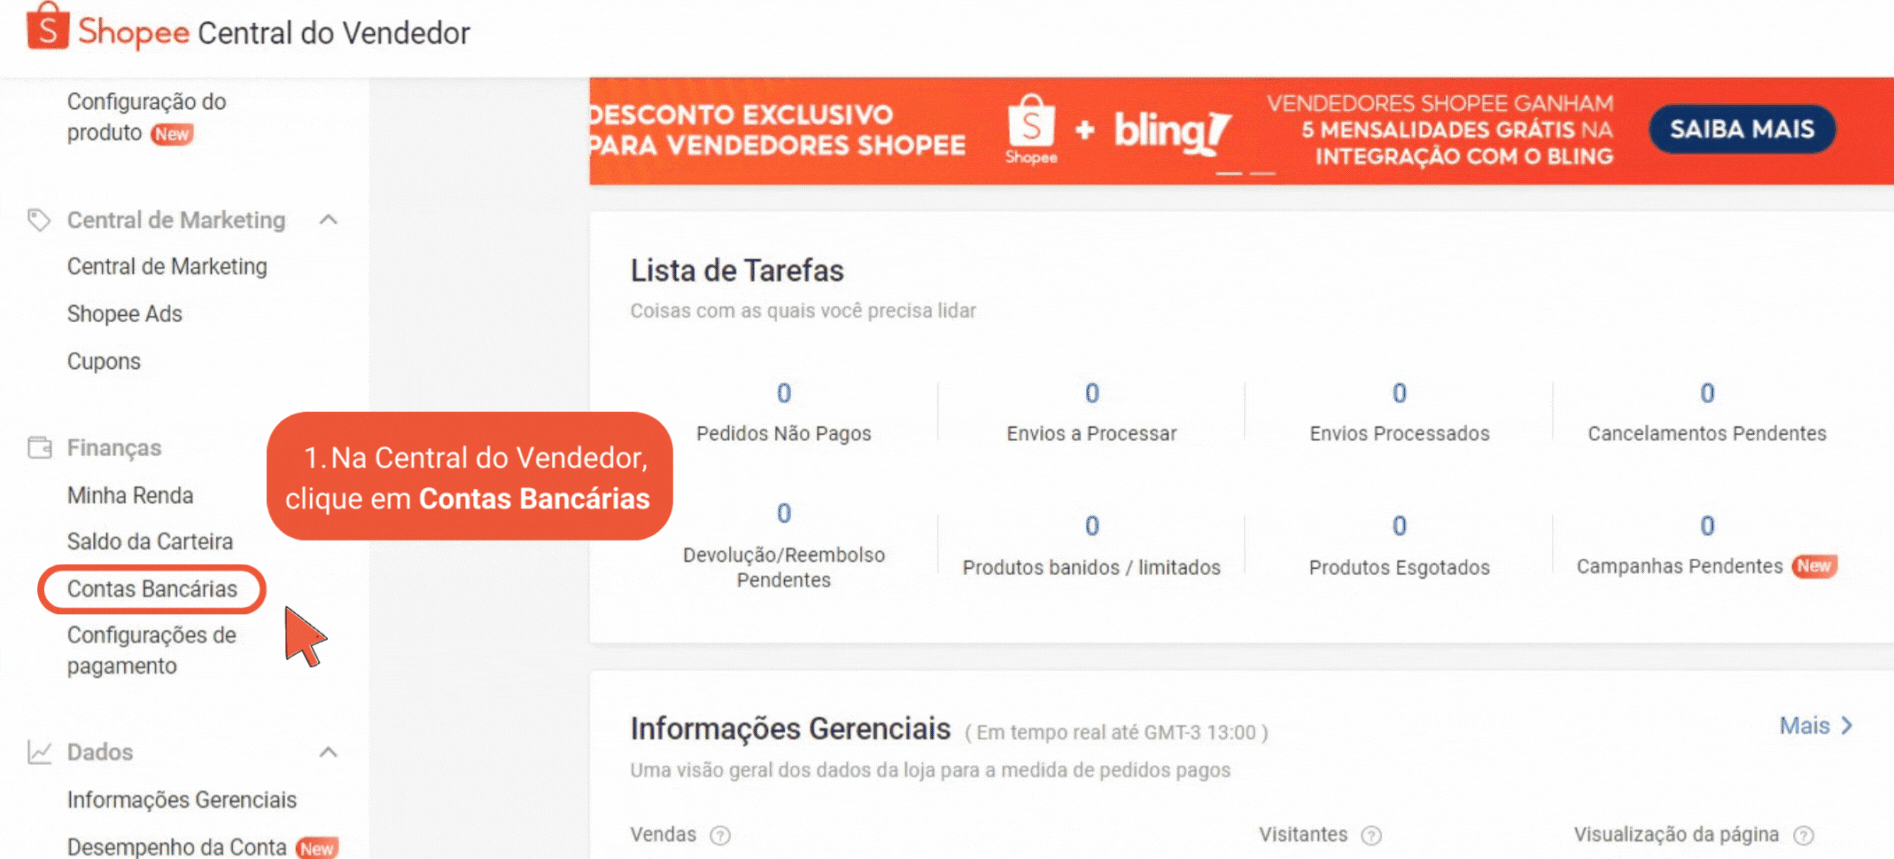
Task: Click the help icon next to Vendas
Action: (x=720, y=835)
